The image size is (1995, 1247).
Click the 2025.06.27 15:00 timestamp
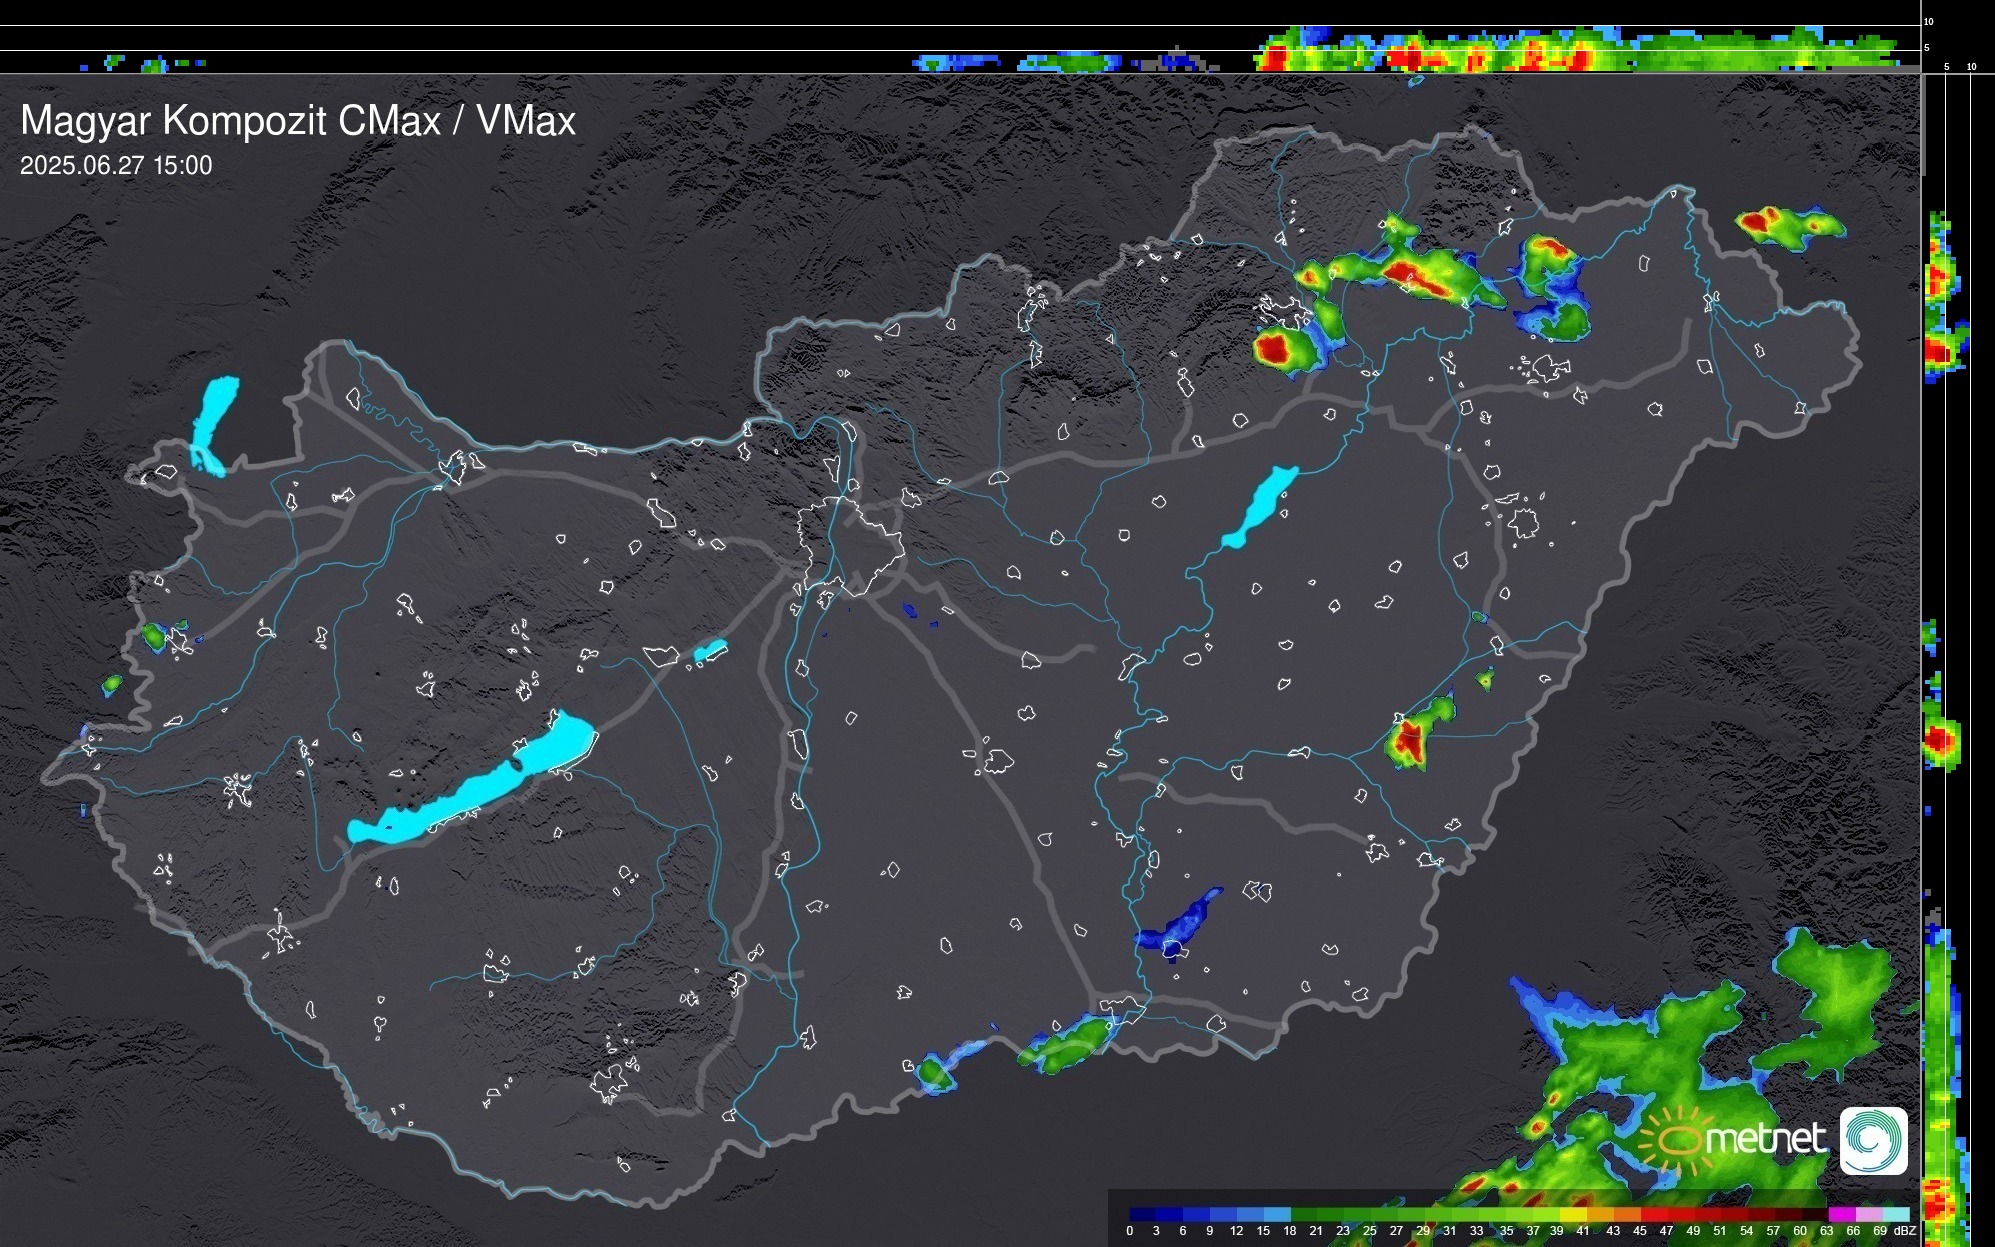click(x=116, y=166)
